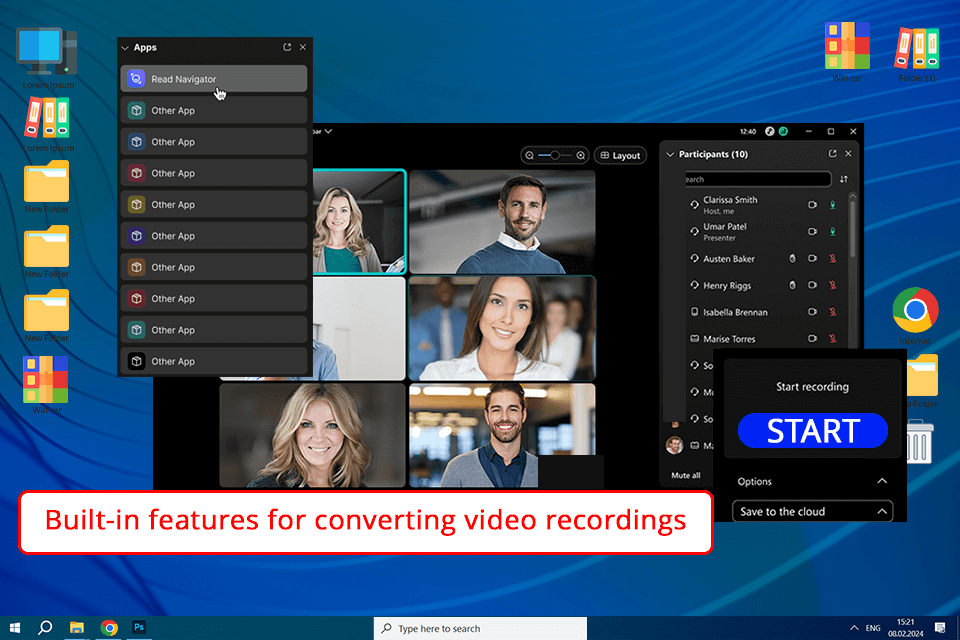This screenshot has width=960, height=640.
Task: Open Windows Start menu
Action: (15, 628)
